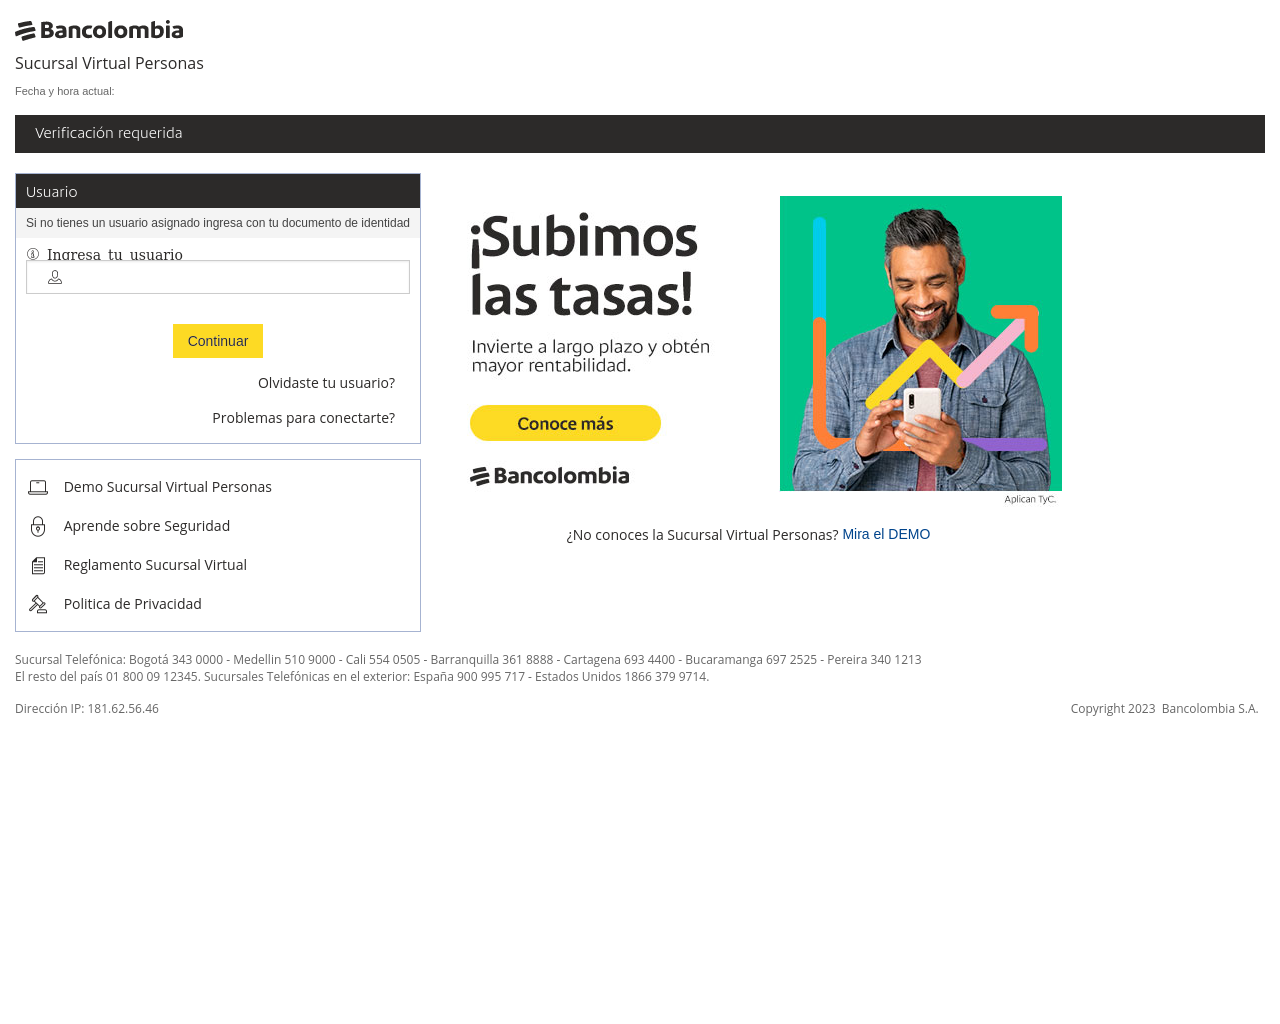Click the Bancolombia logo in the header
Viewport: 1280px width, 1024px height.
(99, 30)
